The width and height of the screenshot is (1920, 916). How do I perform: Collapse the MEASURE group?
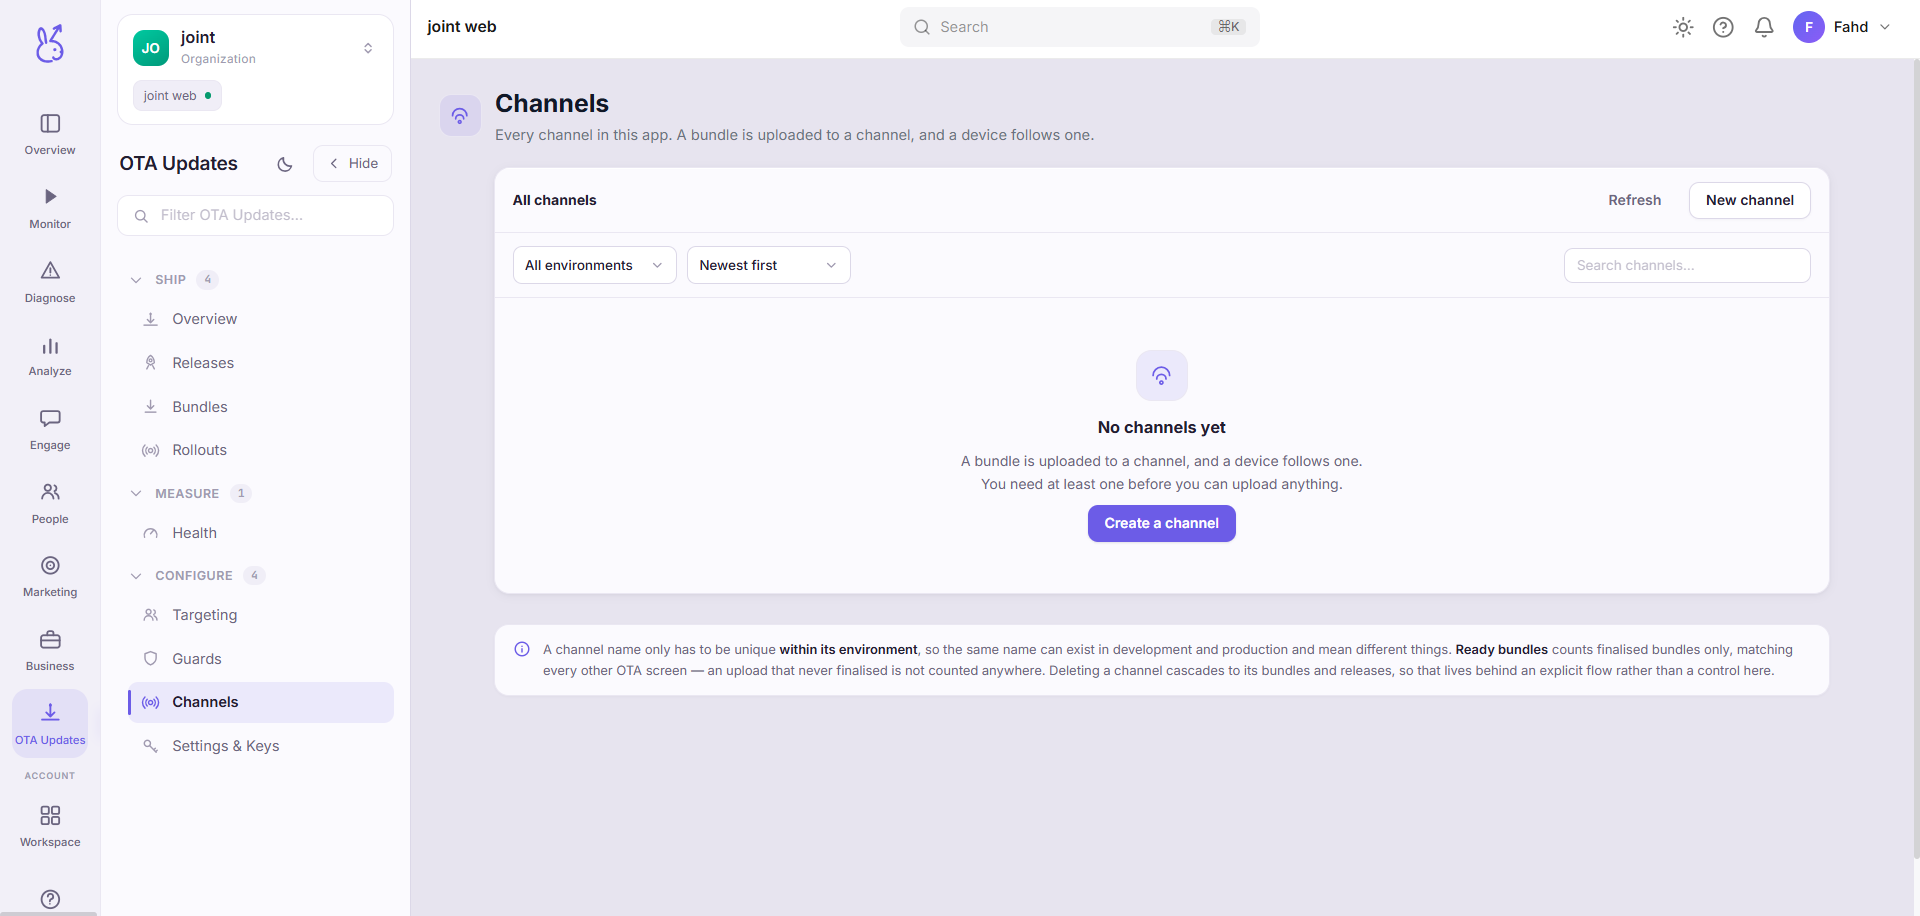136,493
